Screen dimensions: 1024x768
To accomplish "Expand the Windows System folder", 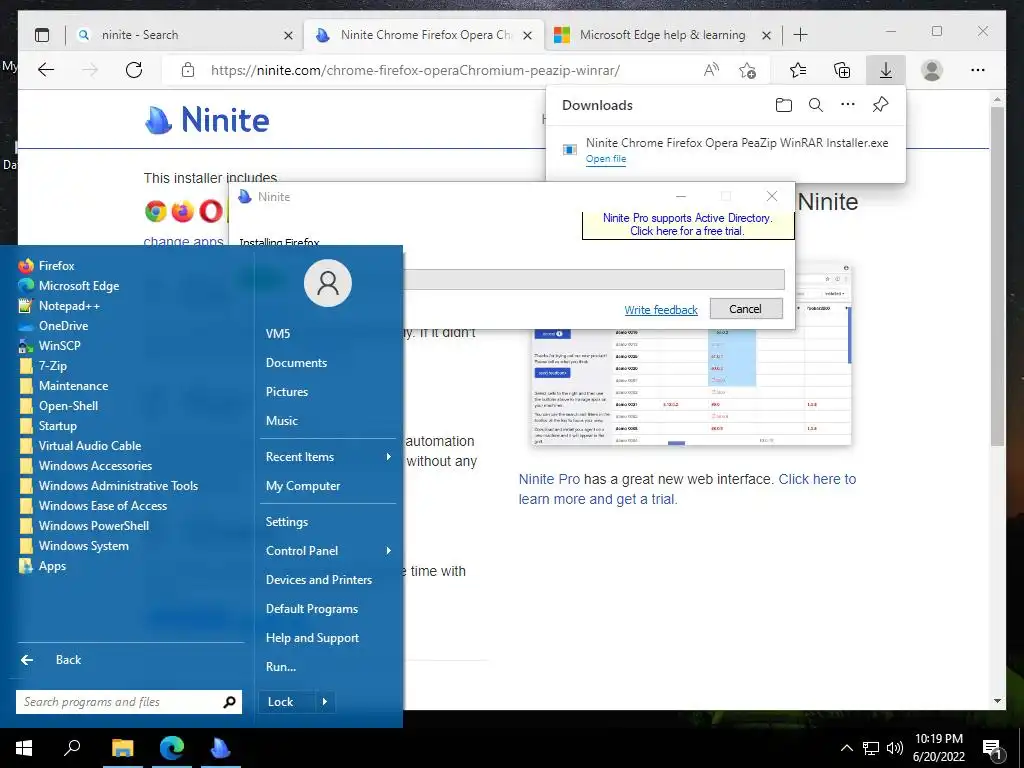I will click(x=74, y=545).
